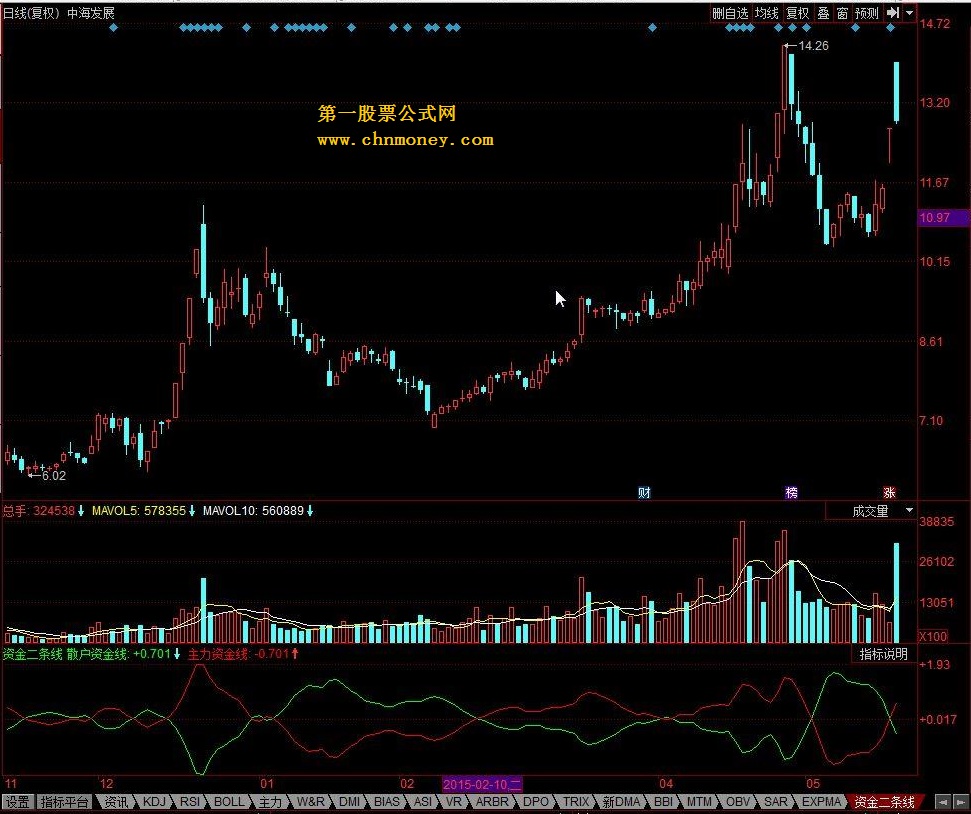Switch to the W&R indicator tab
This screenshot has height=814, width=971.
coord(310,802)
